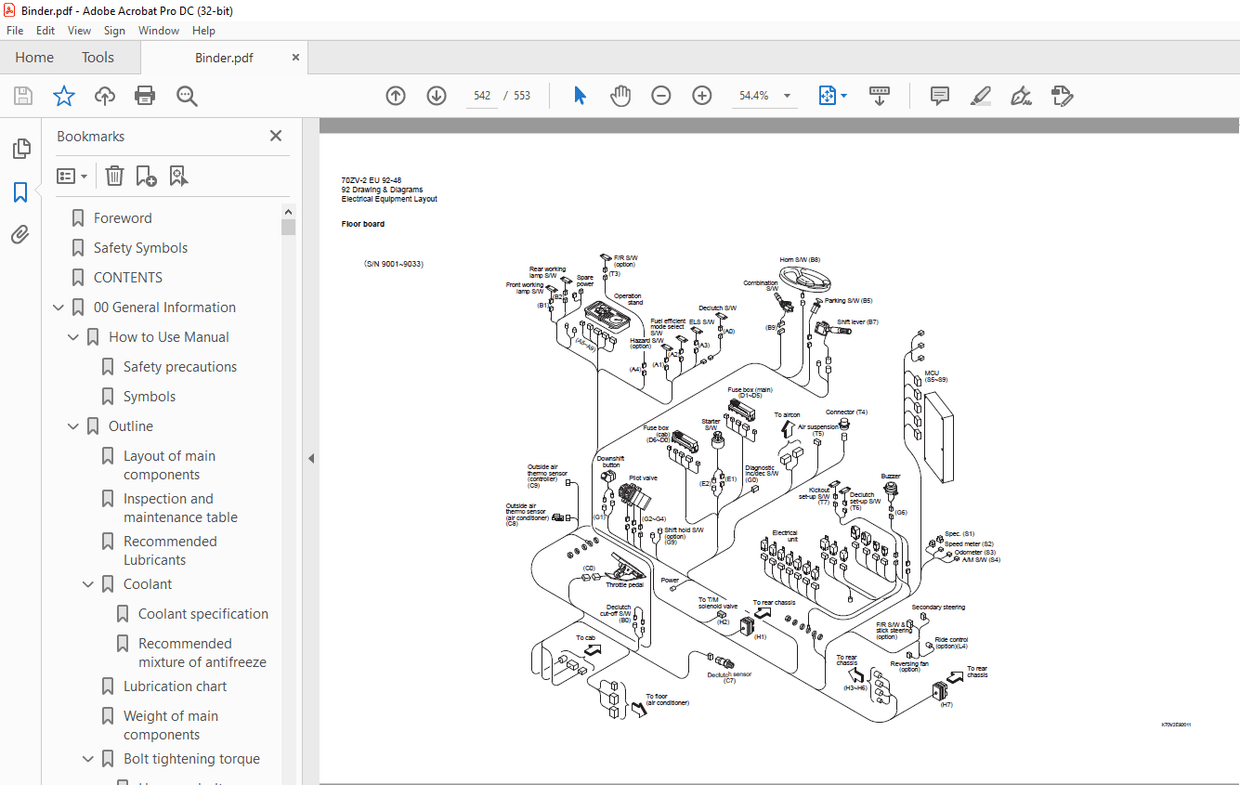Open the File menu
This screenshot has height=785, width=1240.
pyautogui.click(x=15, y=30)
